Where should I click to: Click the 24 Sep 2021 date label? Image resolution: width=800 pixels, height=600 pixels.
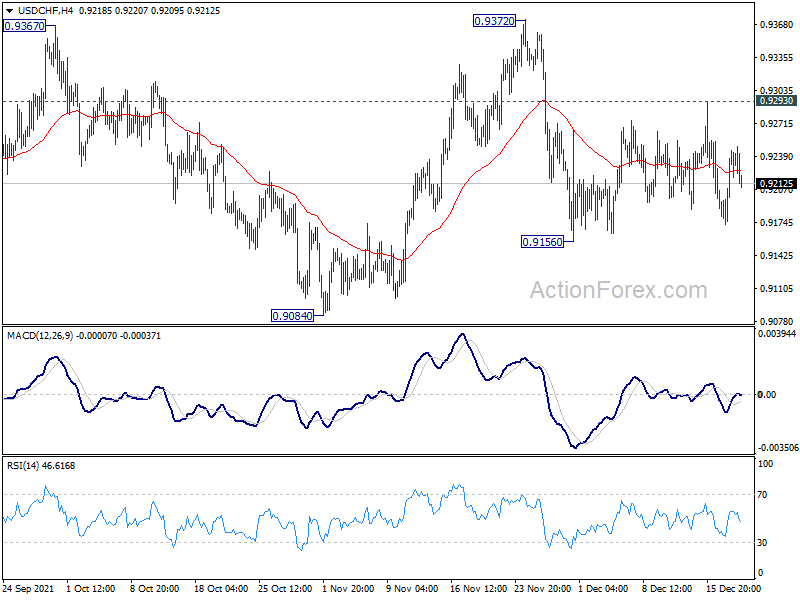pos(28,588)
